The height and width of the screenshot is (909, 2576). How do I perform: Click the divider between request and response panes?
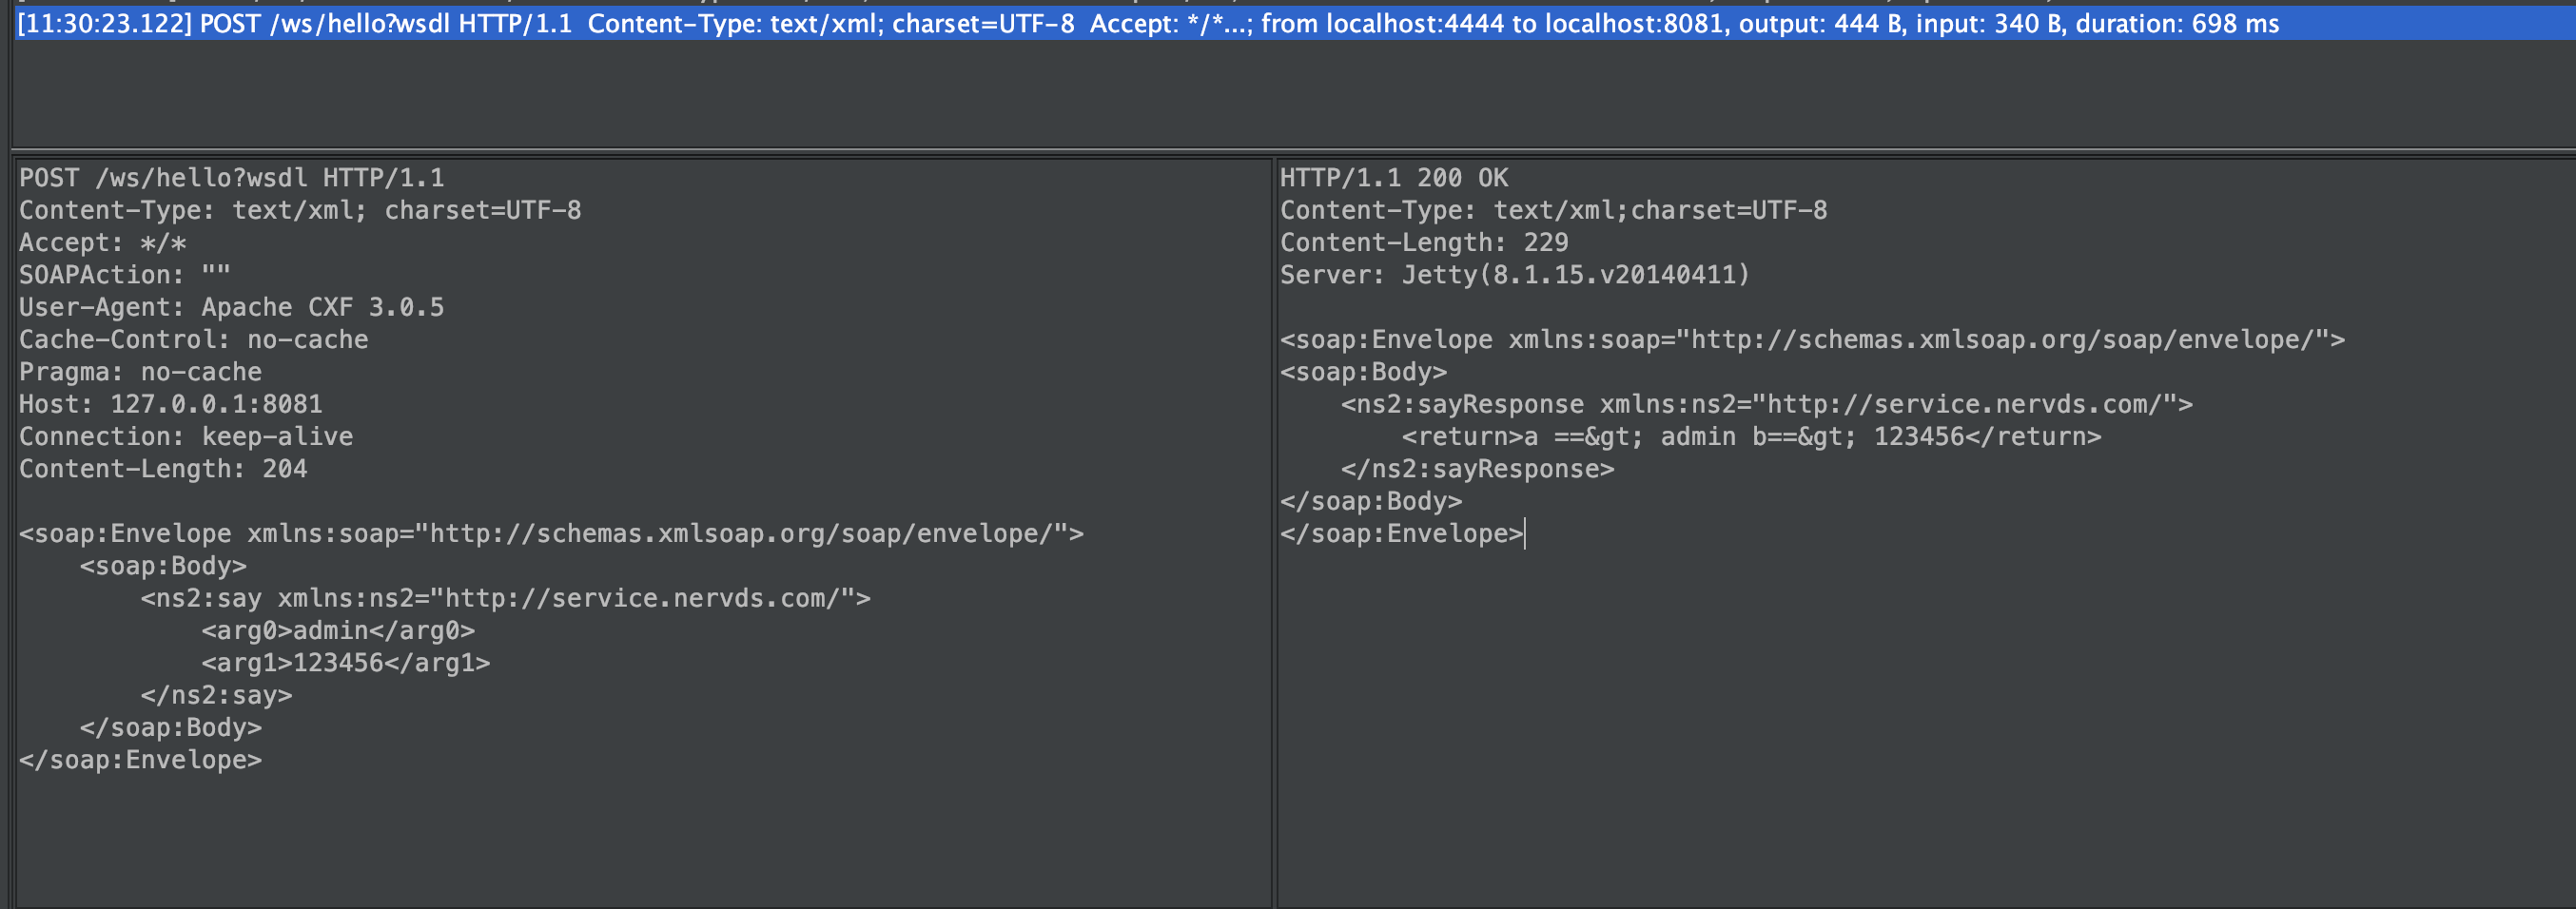point(1274,530)
